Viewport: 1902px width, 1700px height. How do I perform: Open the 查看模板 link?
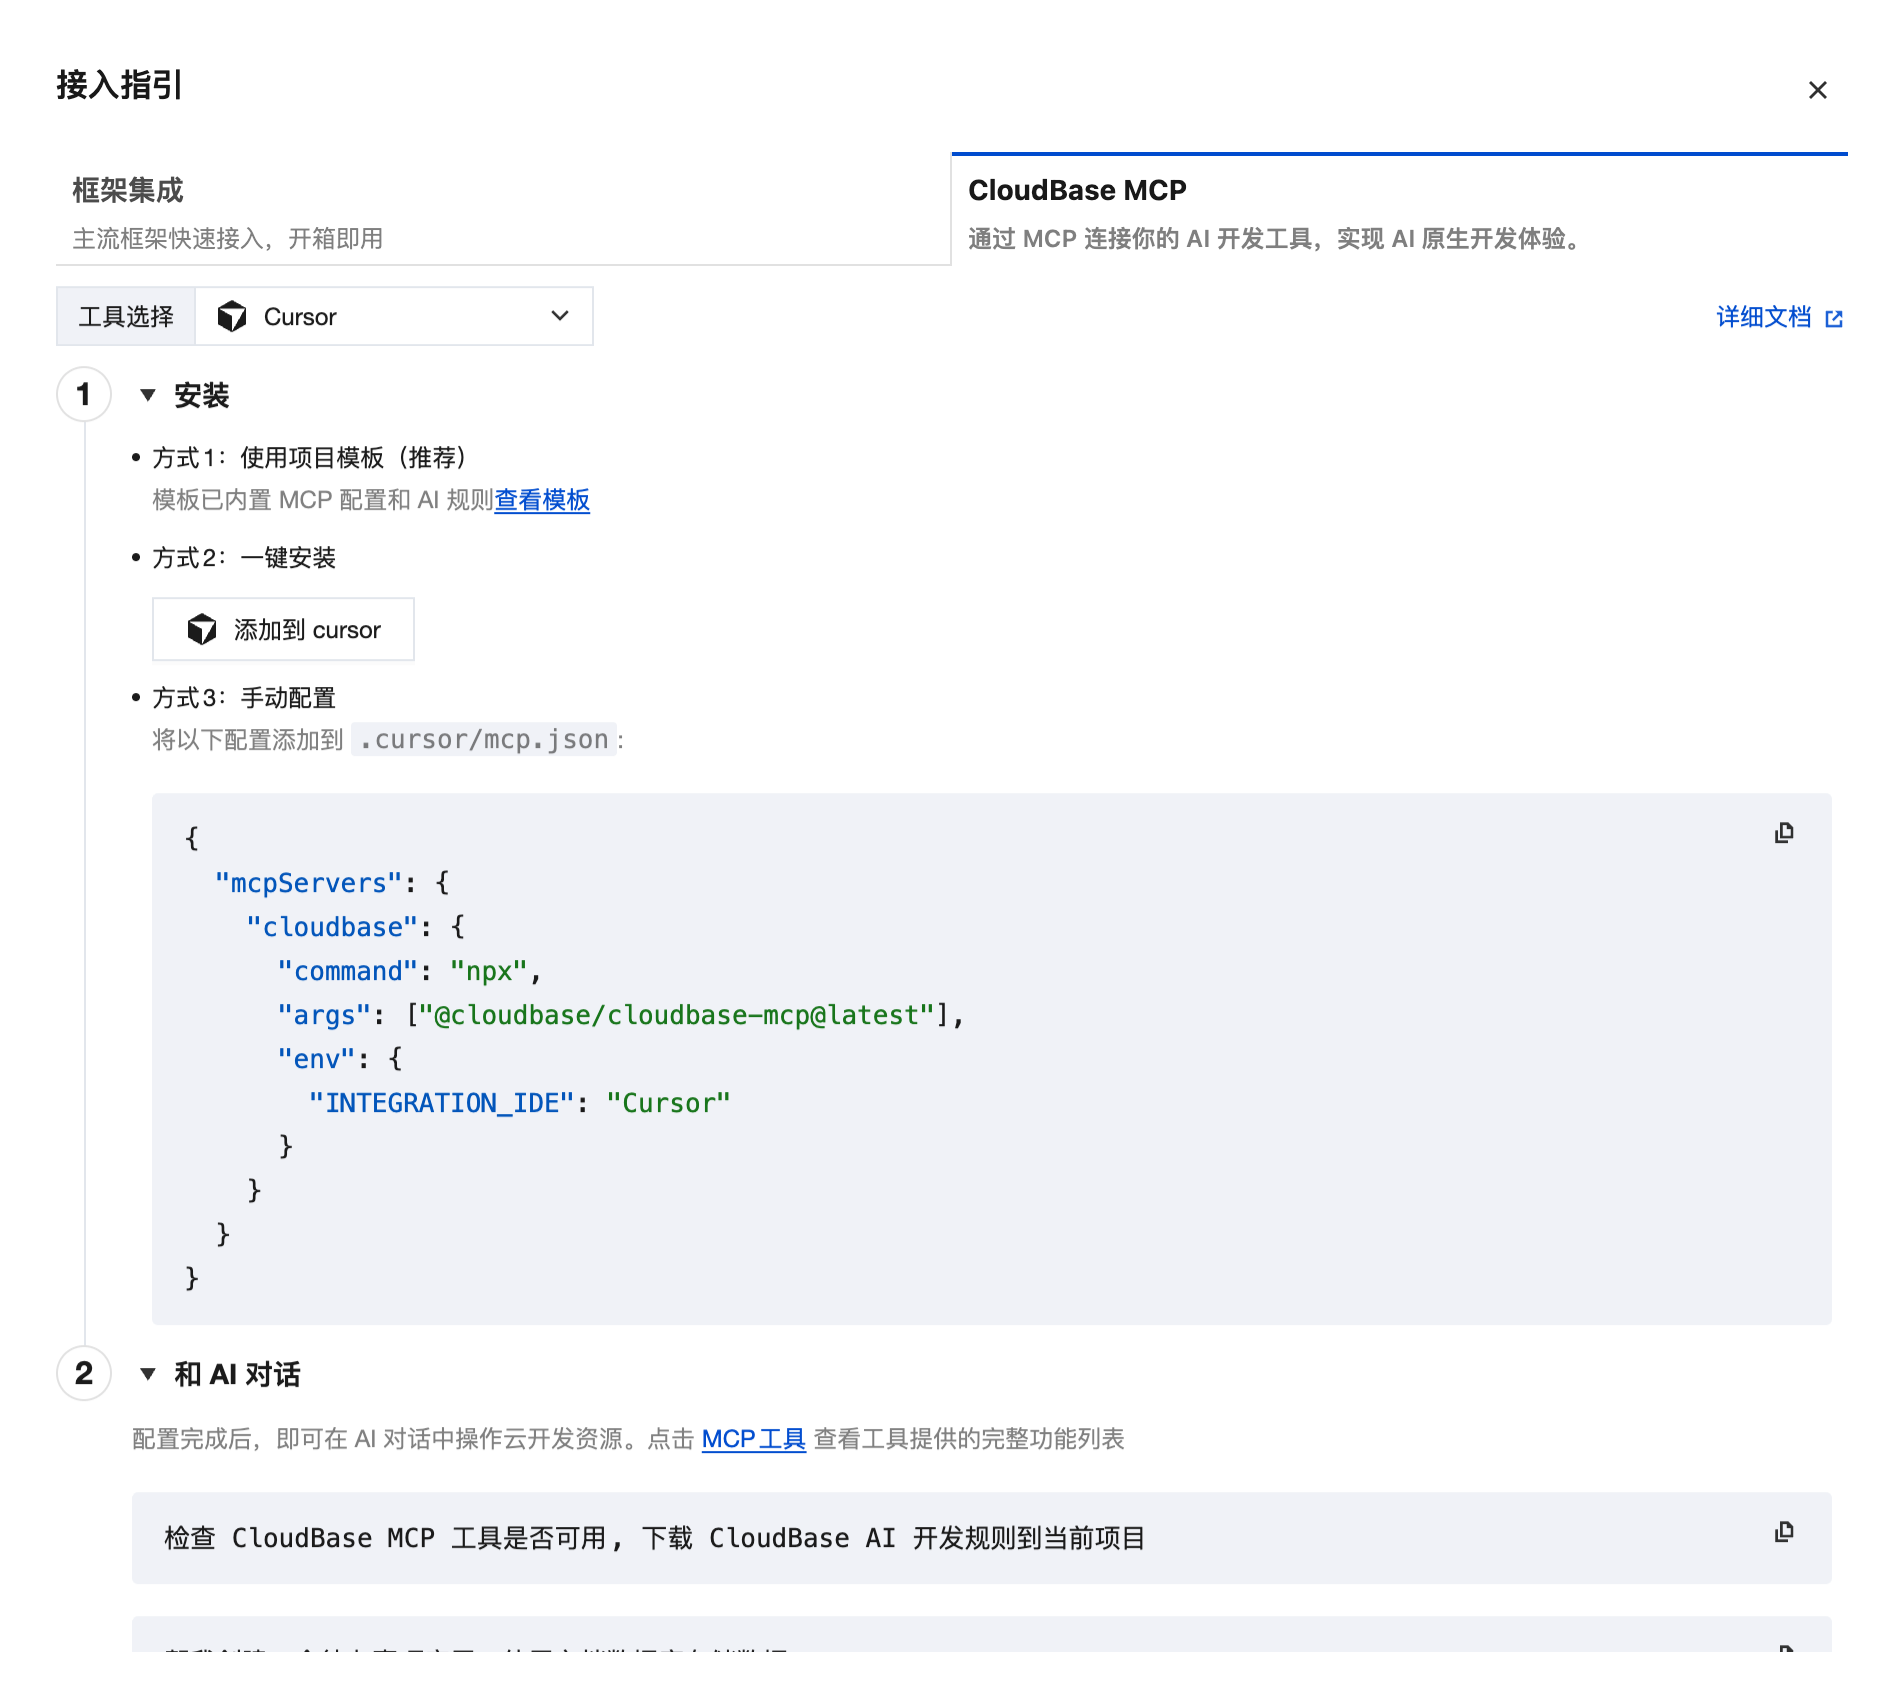click(542, 500)
